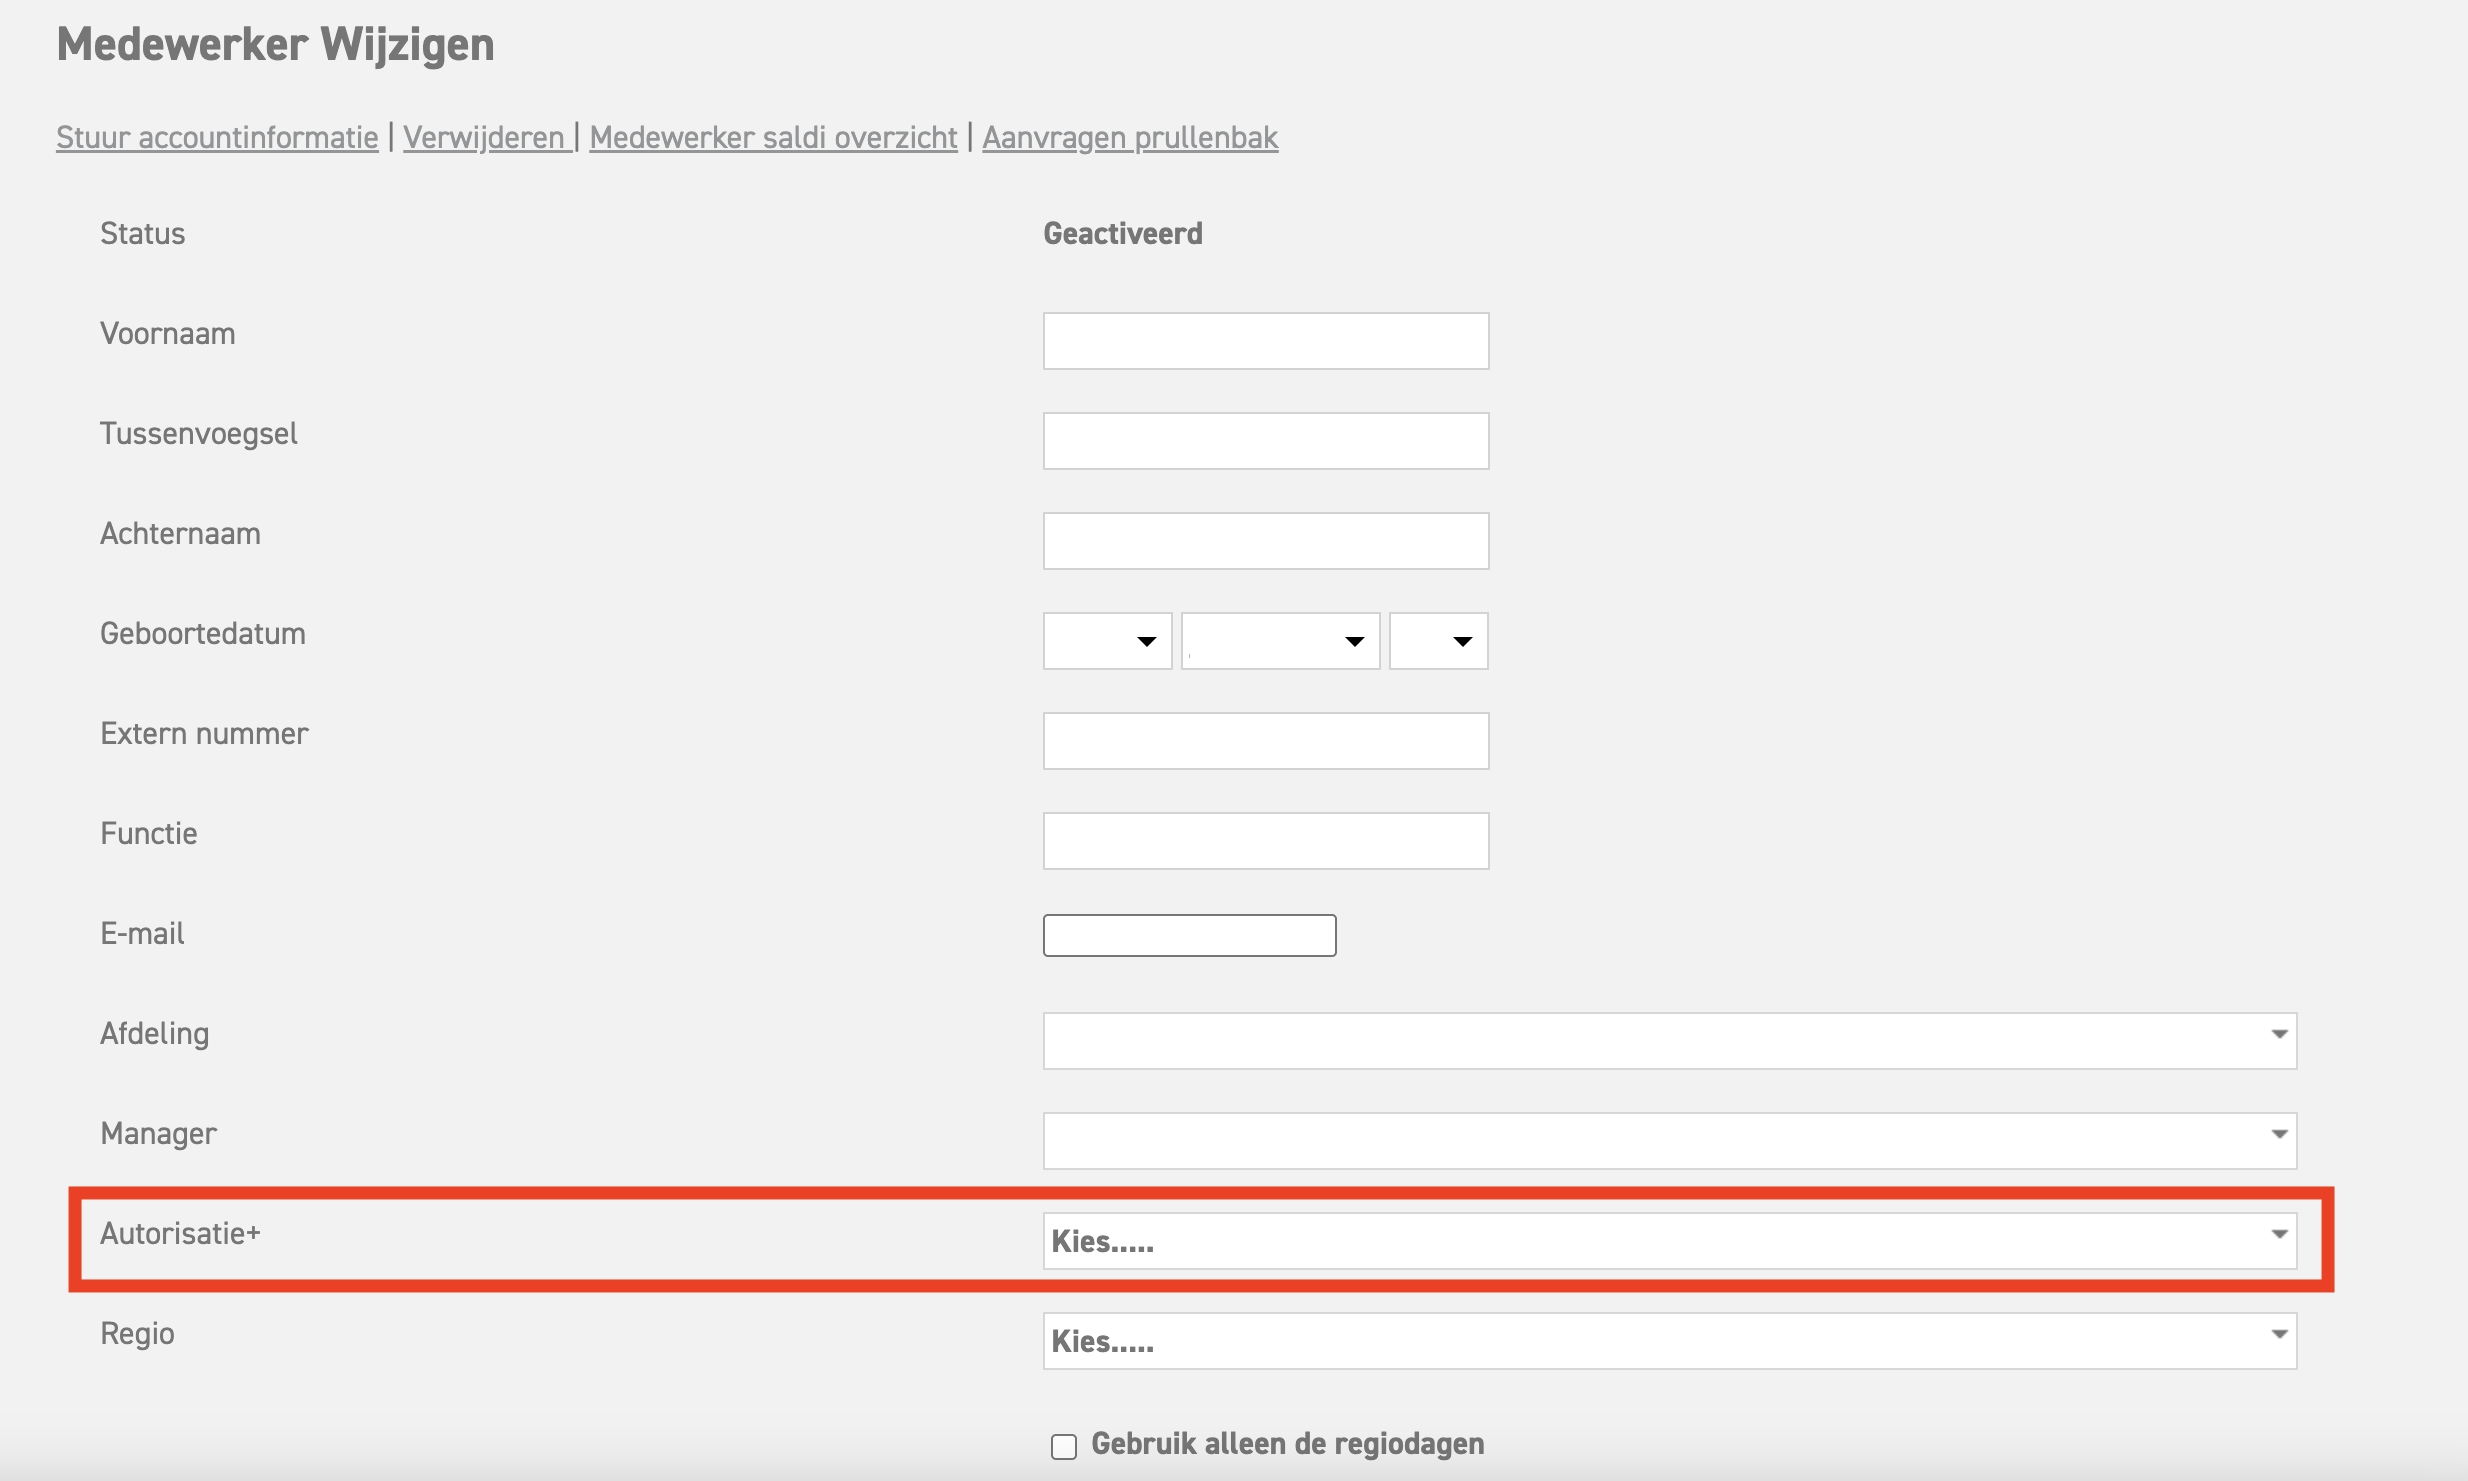Open the Autorisatie+ Kies dropdown
The image size is (2468, 1481).
(1670, 1241)
